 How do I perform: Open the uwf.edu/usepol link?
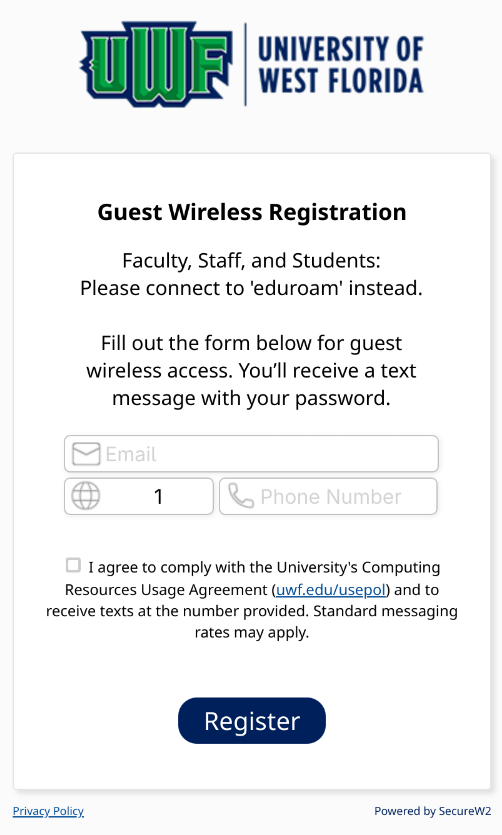(x=331, y=590)
